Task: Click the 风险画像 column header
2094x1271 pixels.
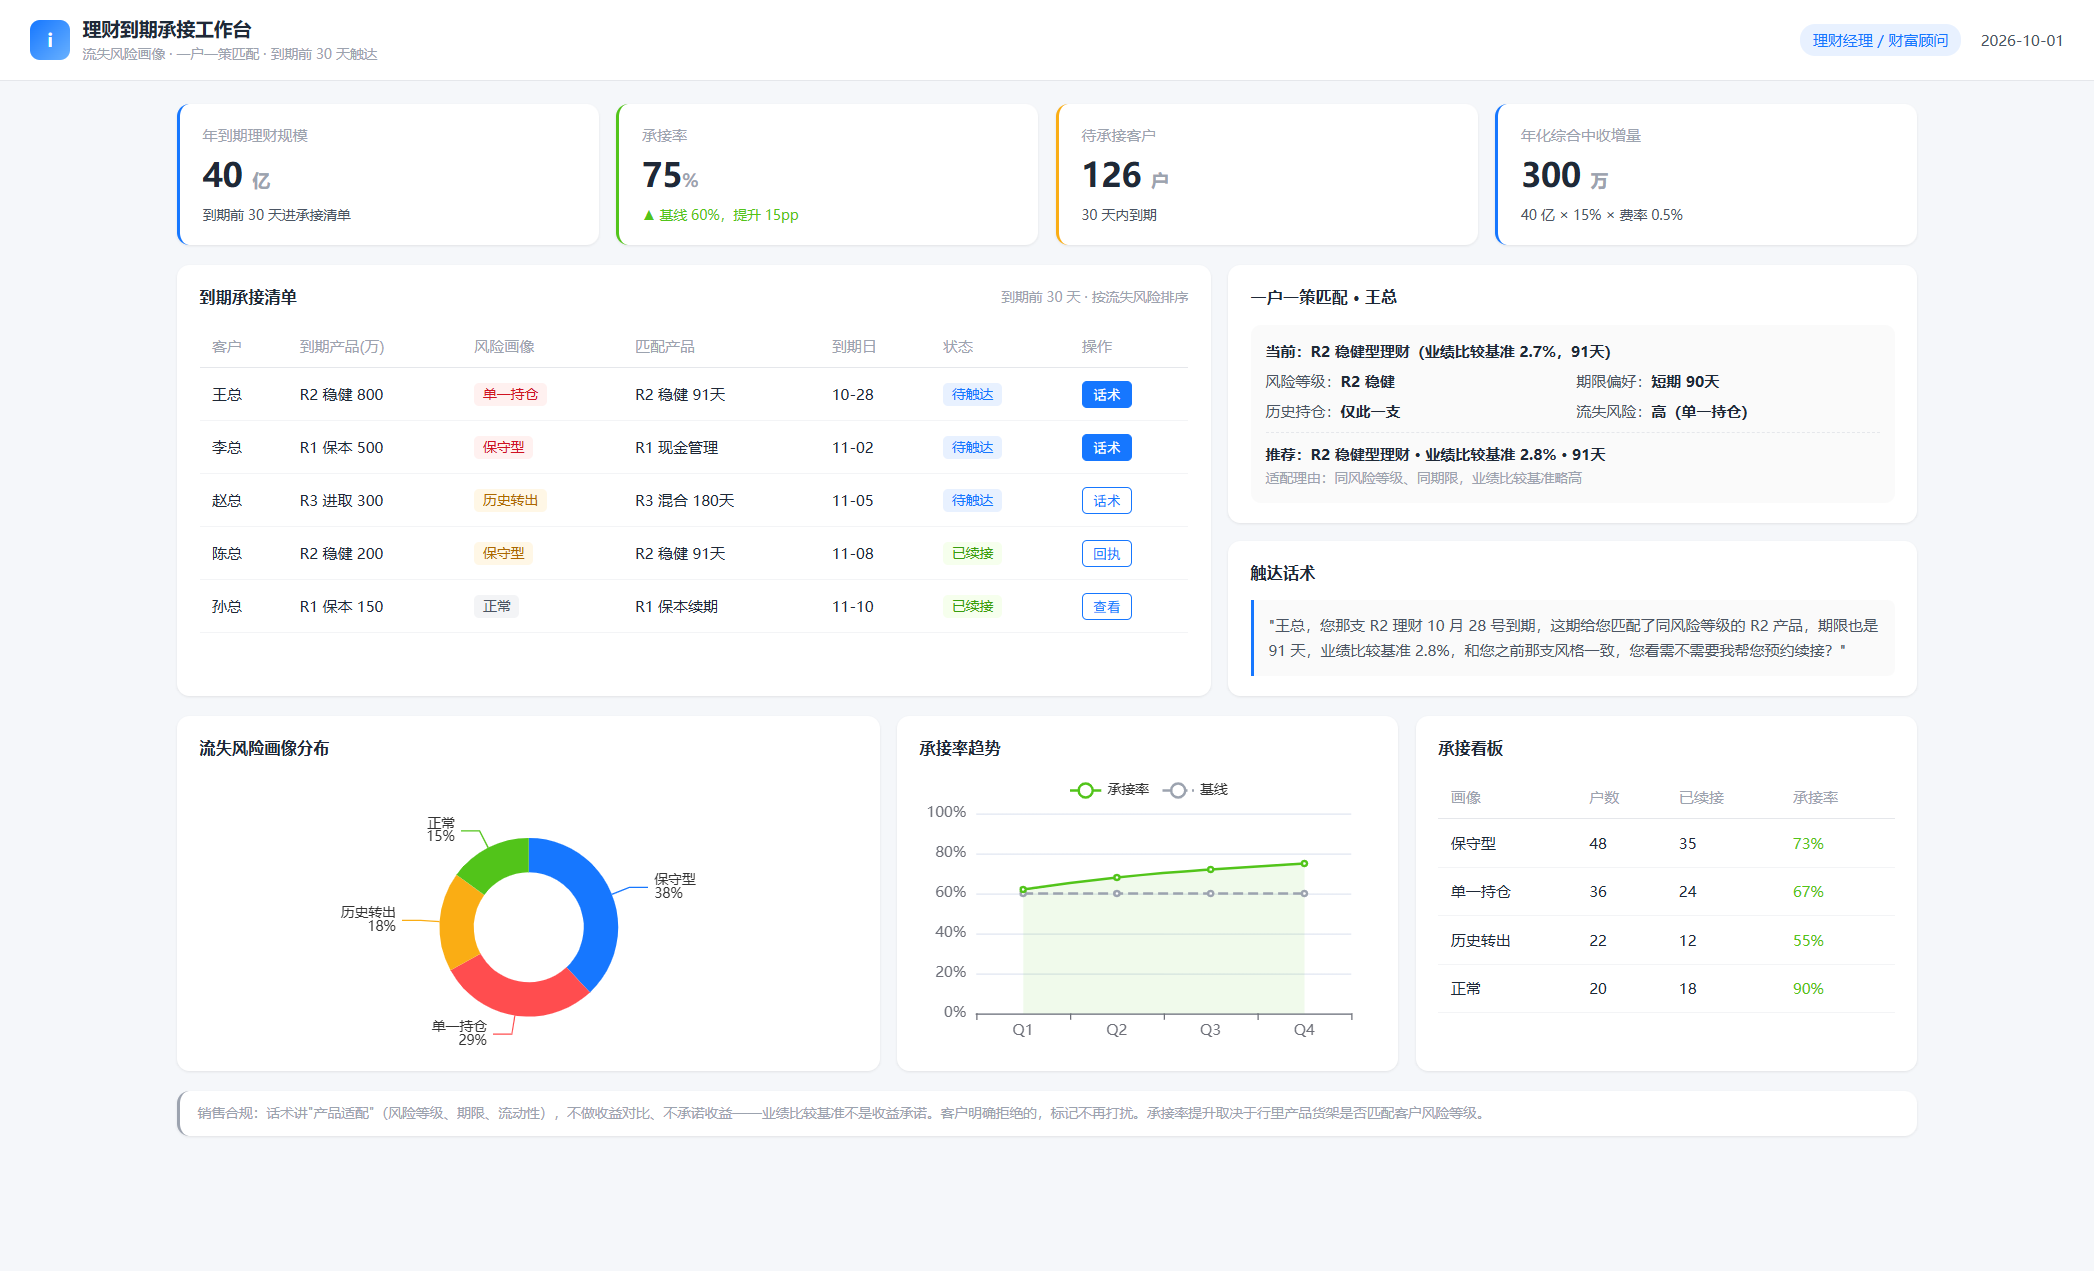Action: tap(504, 346)
